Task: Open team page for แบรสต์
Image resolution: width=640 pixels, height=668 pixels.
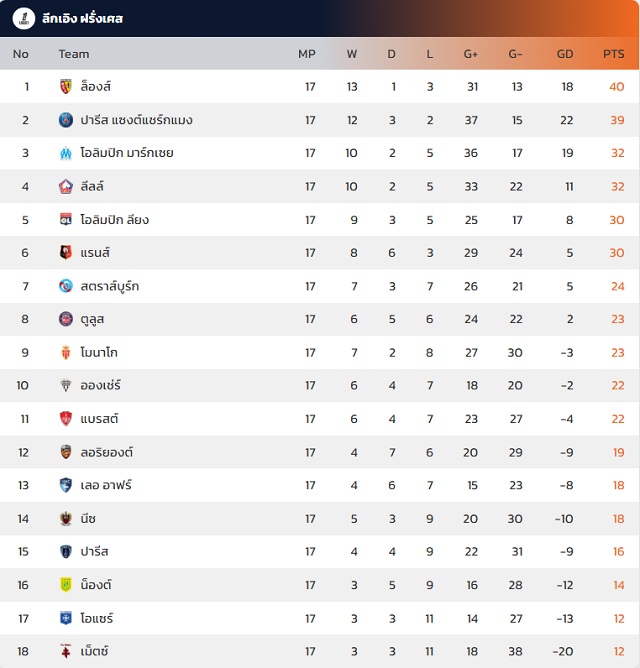Action: click(x=99, y=419)
